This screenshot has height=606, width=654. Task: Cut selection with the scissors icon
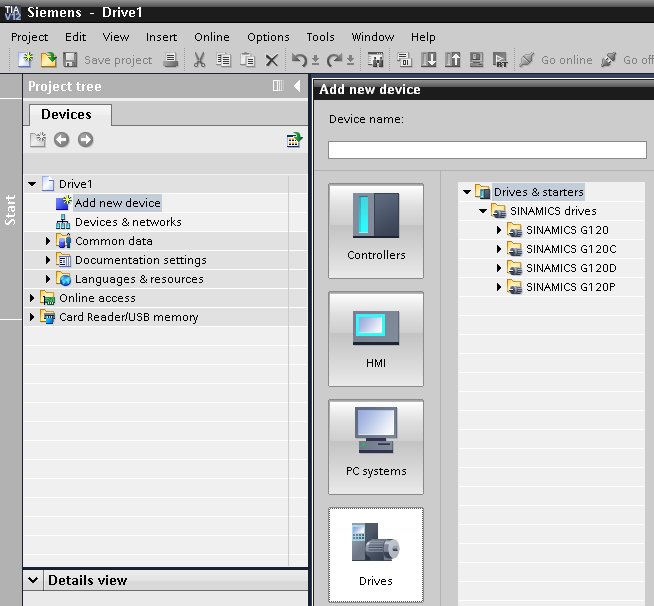[x=199, y=60]
